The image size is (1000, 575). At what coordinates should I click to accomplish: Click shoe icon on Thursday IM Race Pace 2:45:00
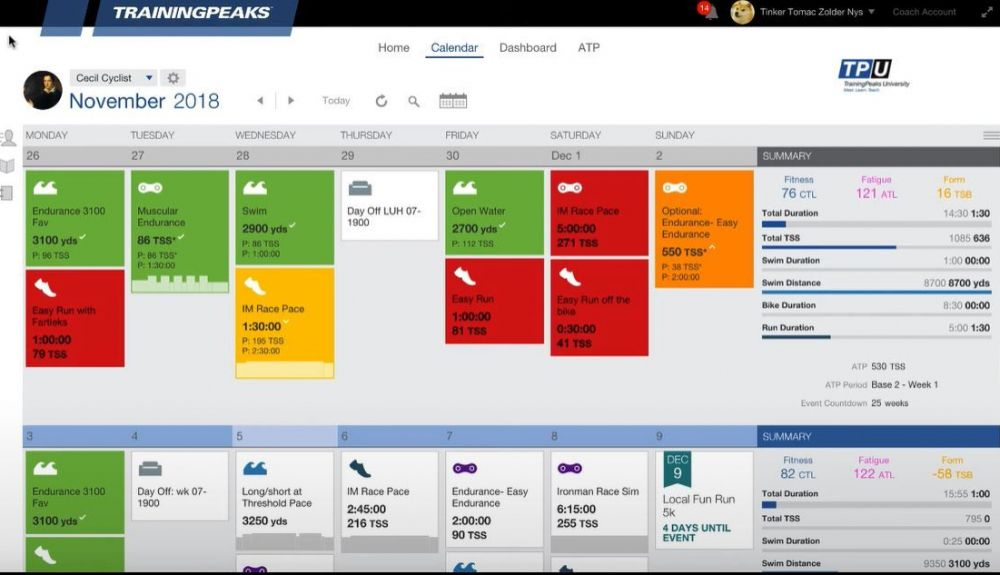pyautogui.click(x=360, y=469)
